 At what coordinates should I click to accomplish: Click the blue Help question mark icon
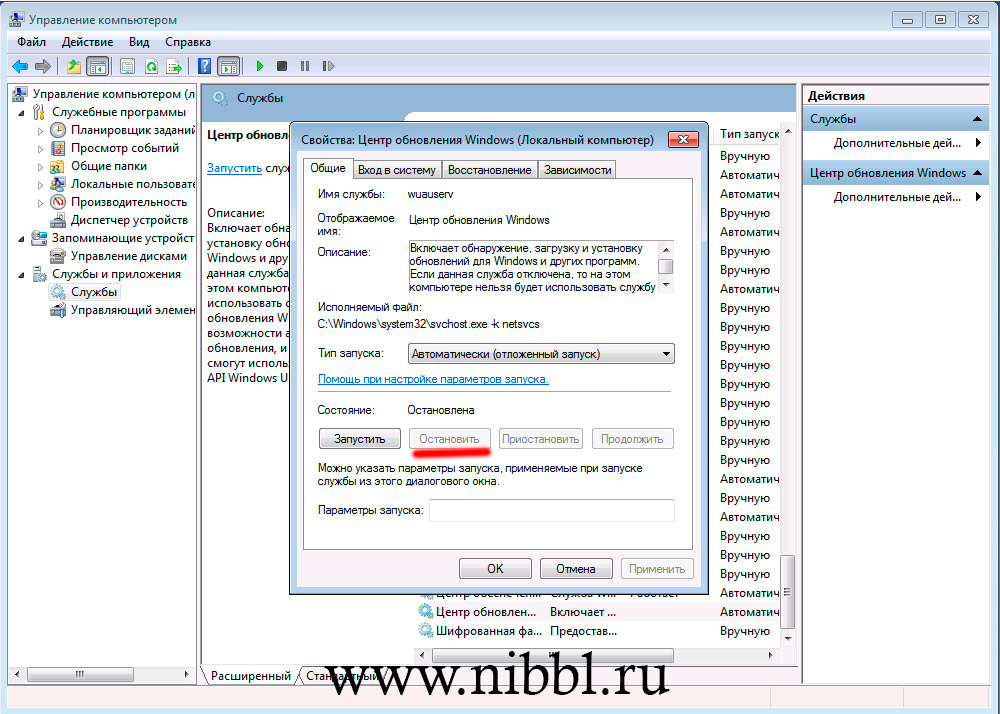(x=204, y=66)
